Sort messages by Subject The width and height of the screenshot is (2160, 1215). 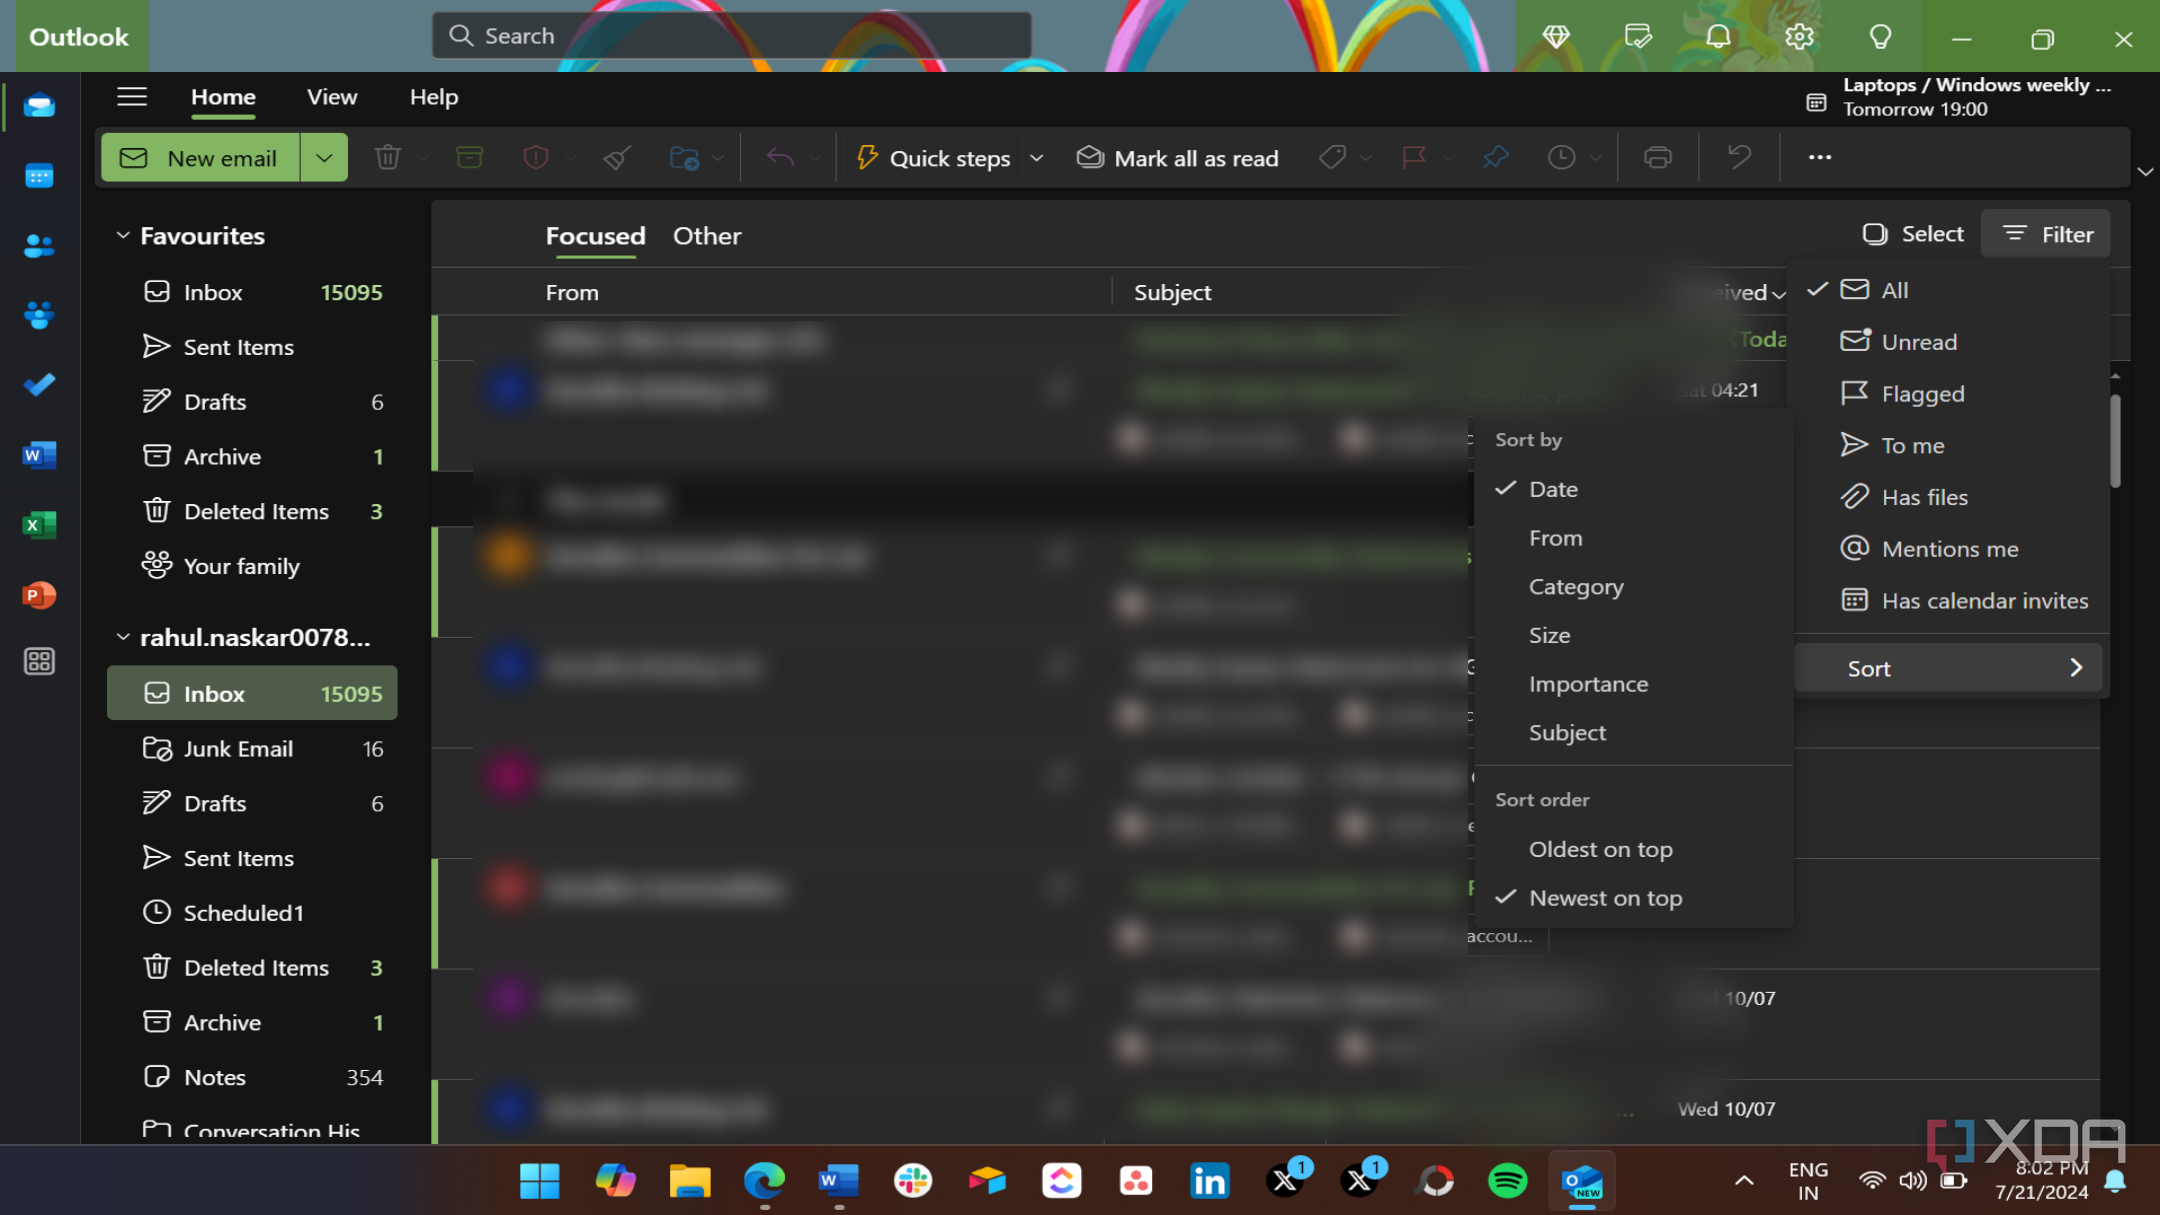click(x=1566, y=732)
